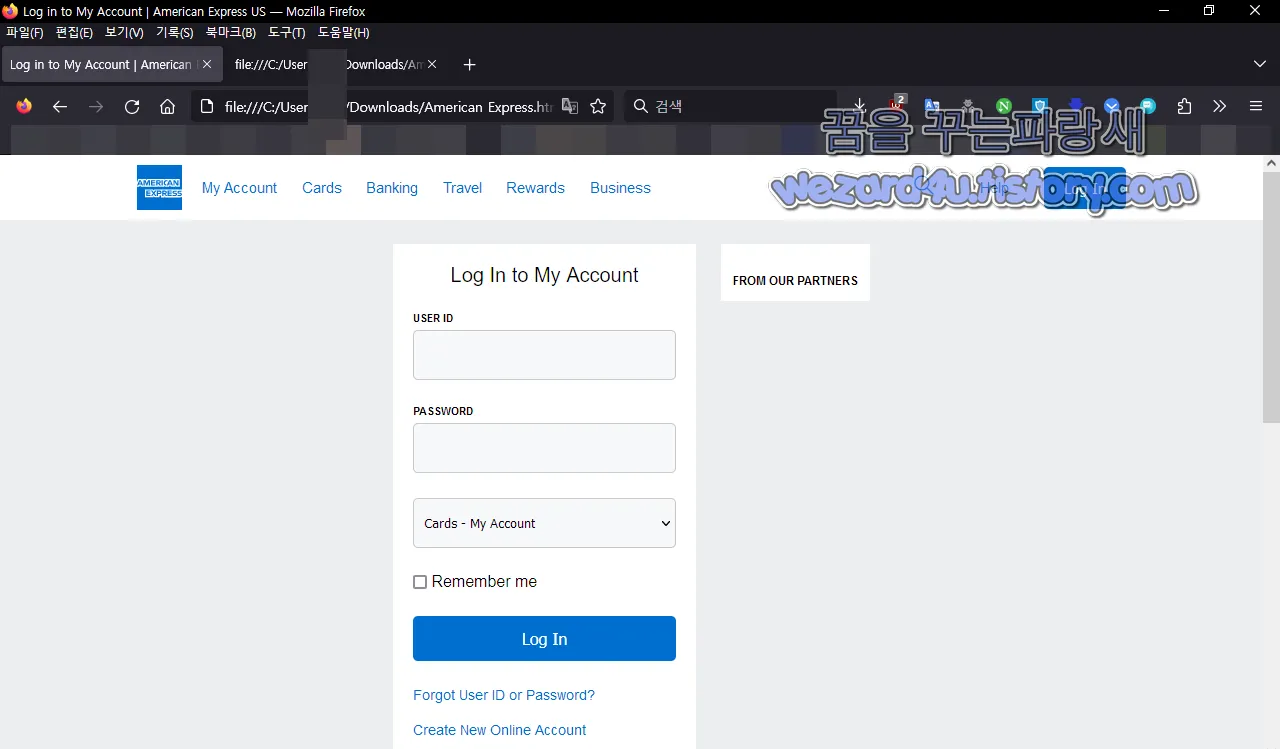This screenshot has height=749, width=1280.
Task: Open the Rewards nav link
Action: (x=535, y=188)
